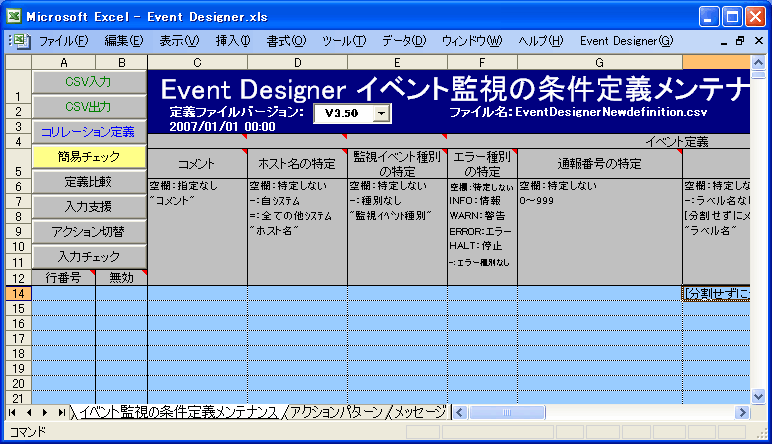
Task: Click the horizontal scrollbar thumb
Action: click(507, 412)
